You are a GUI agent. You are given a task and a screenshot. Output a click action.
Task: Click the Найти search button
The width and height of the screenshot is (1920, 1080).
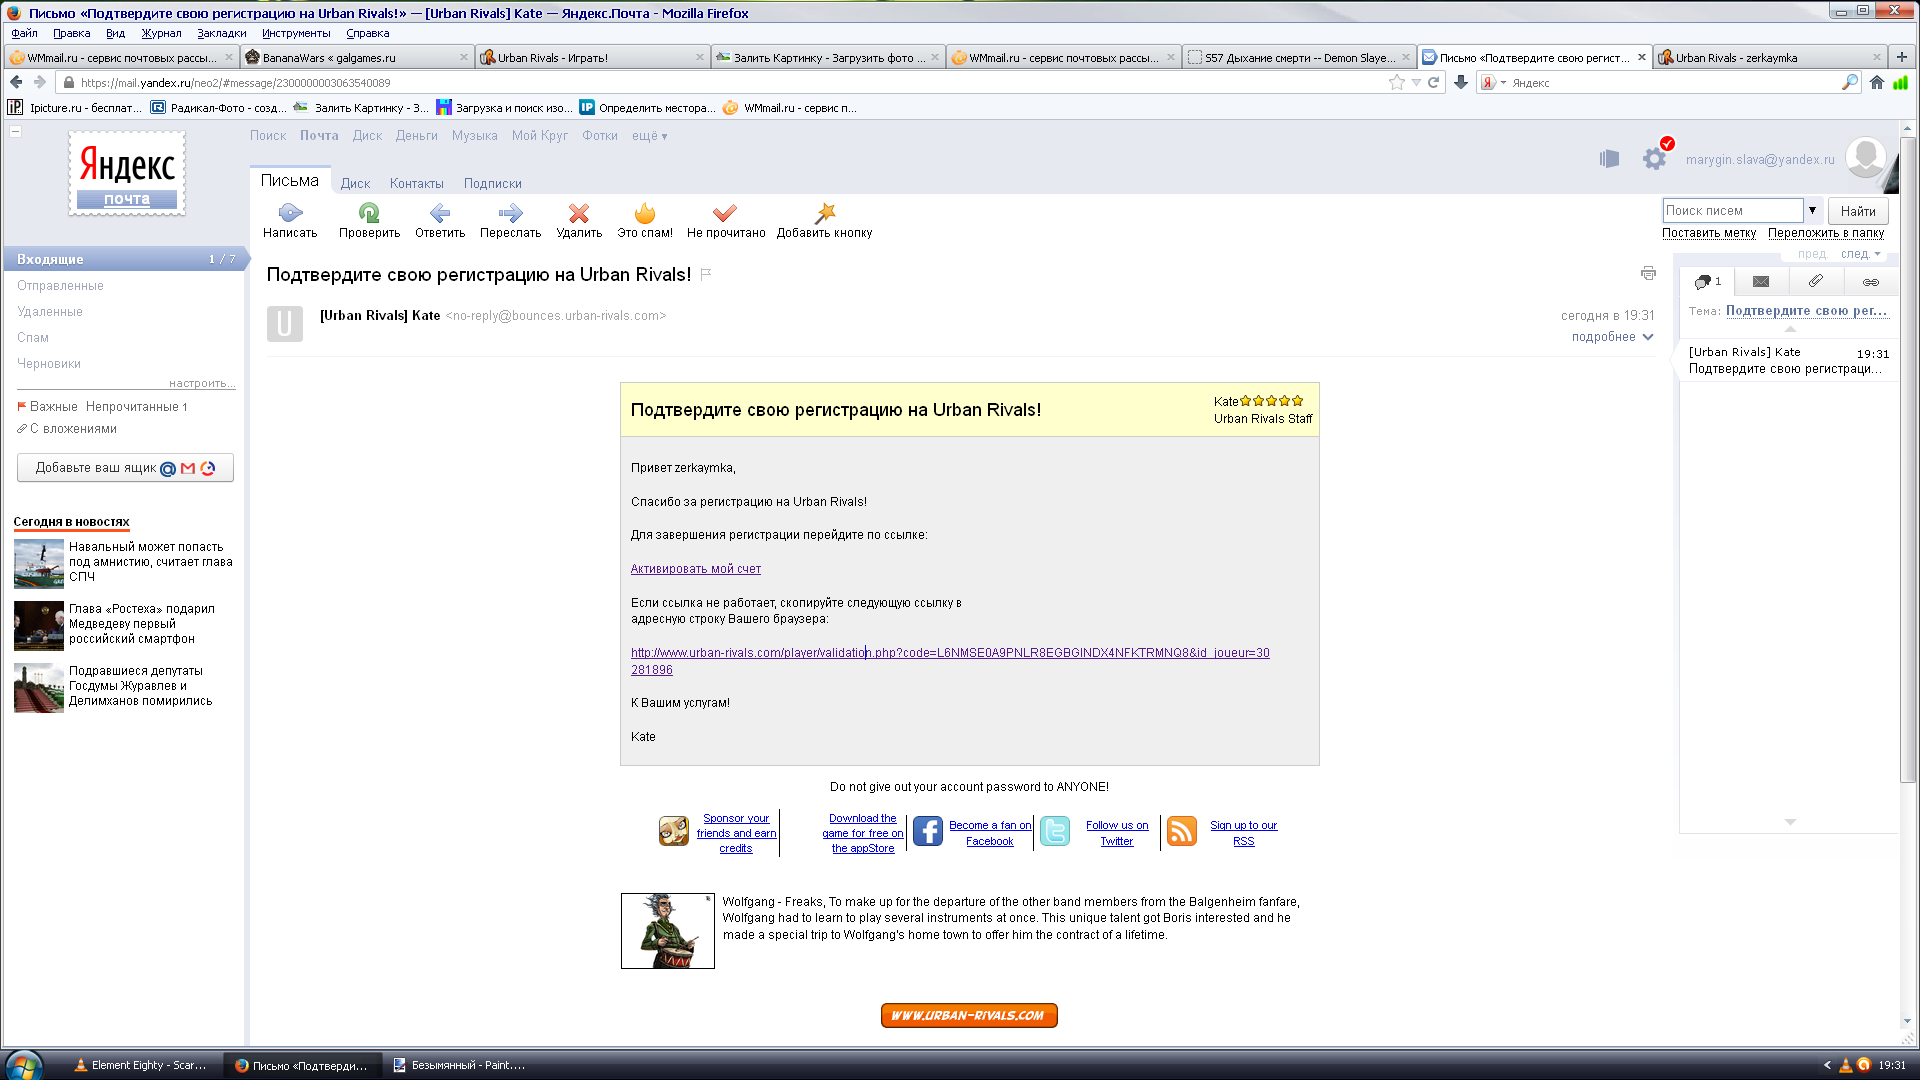[1858, 211]
